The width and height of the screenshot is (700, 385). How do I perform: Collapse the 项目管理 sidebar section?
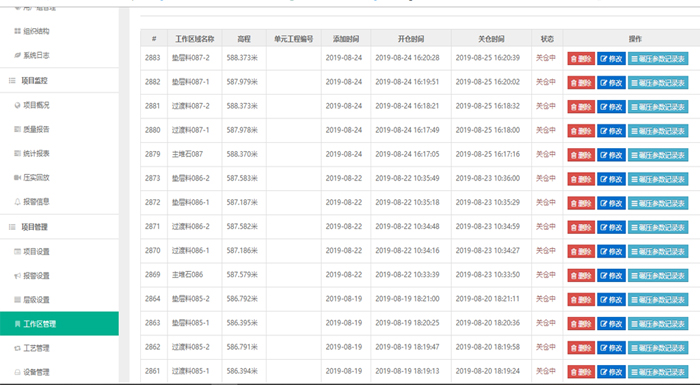point(59,227)
